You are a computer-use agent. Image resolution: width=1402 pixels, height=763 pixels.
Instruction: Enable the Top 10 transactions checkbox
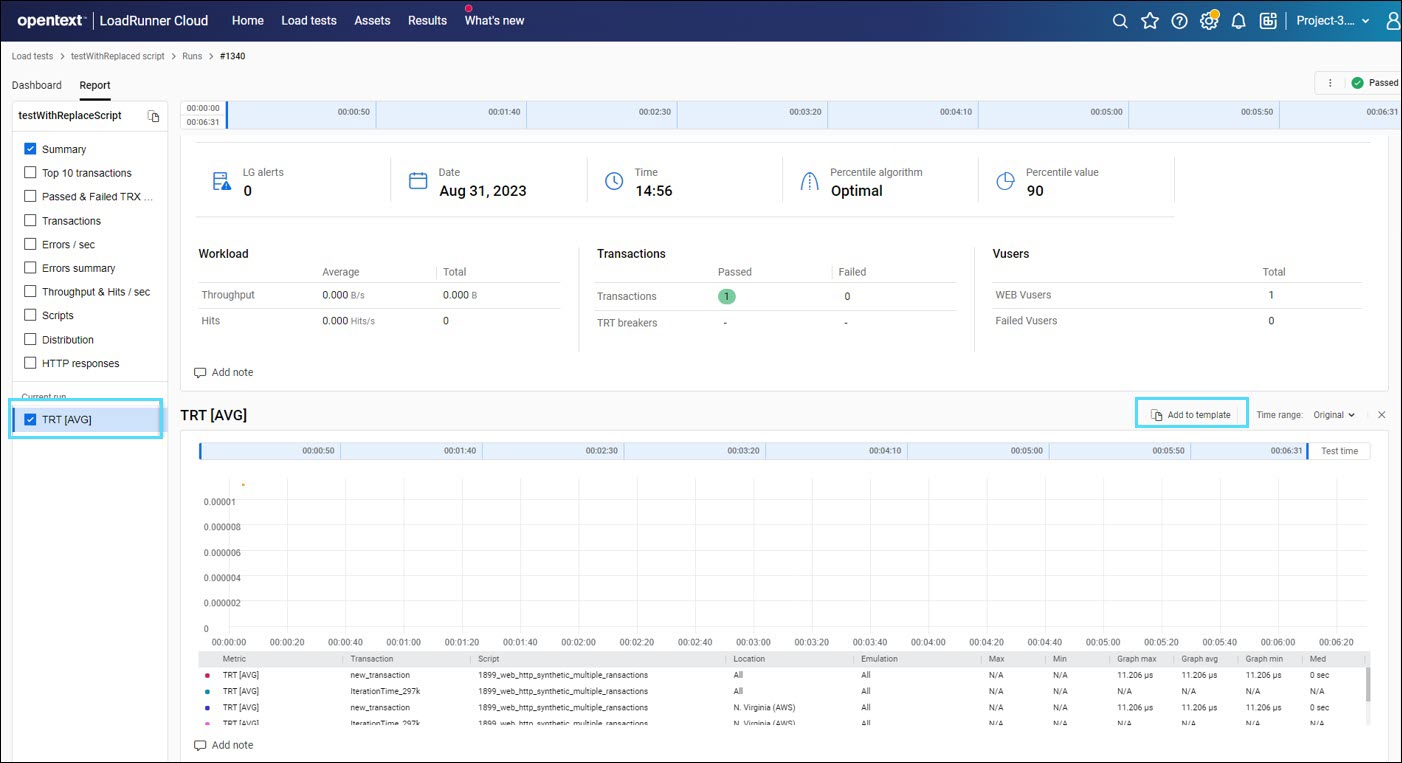tap(30, 173)
